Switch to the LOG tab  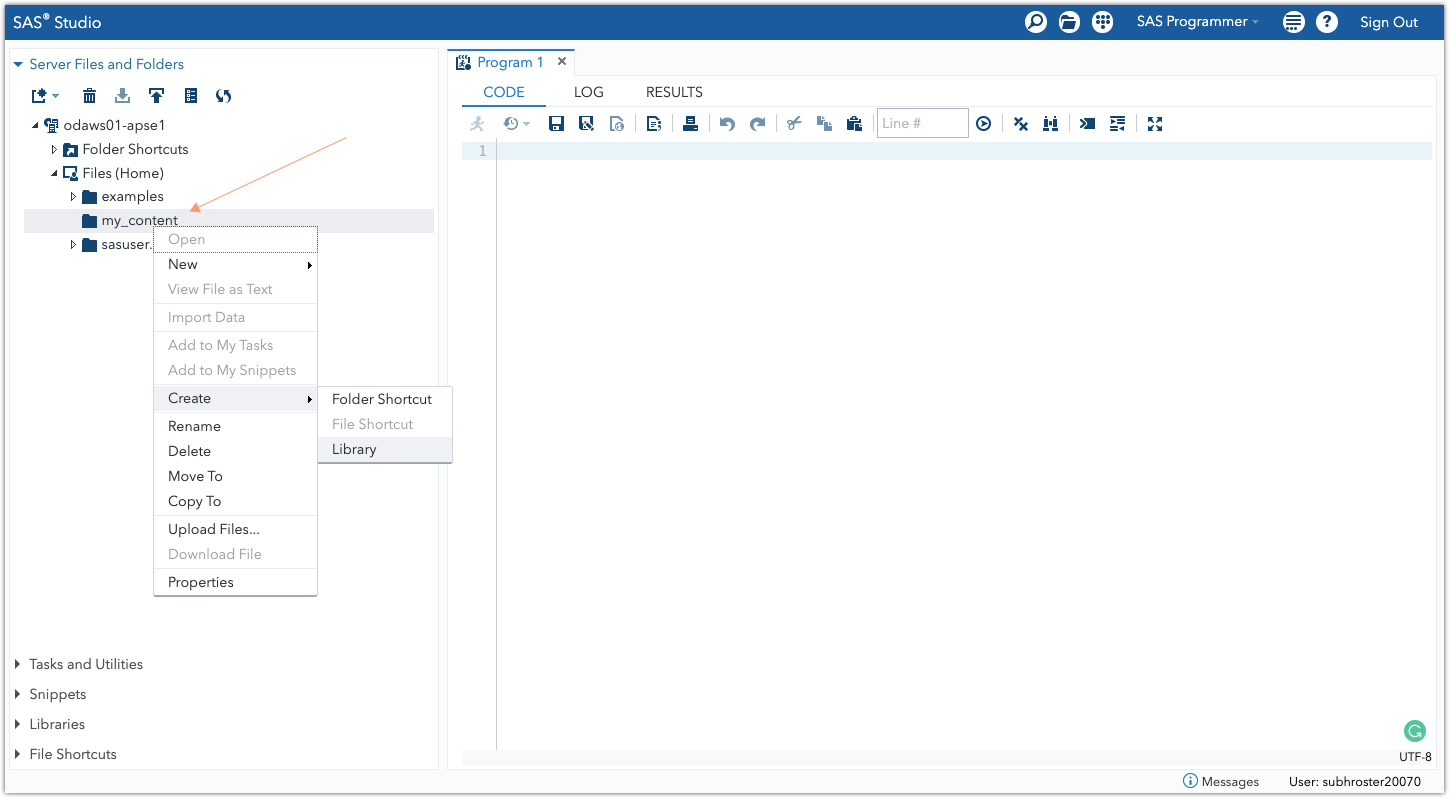(589, 92)
